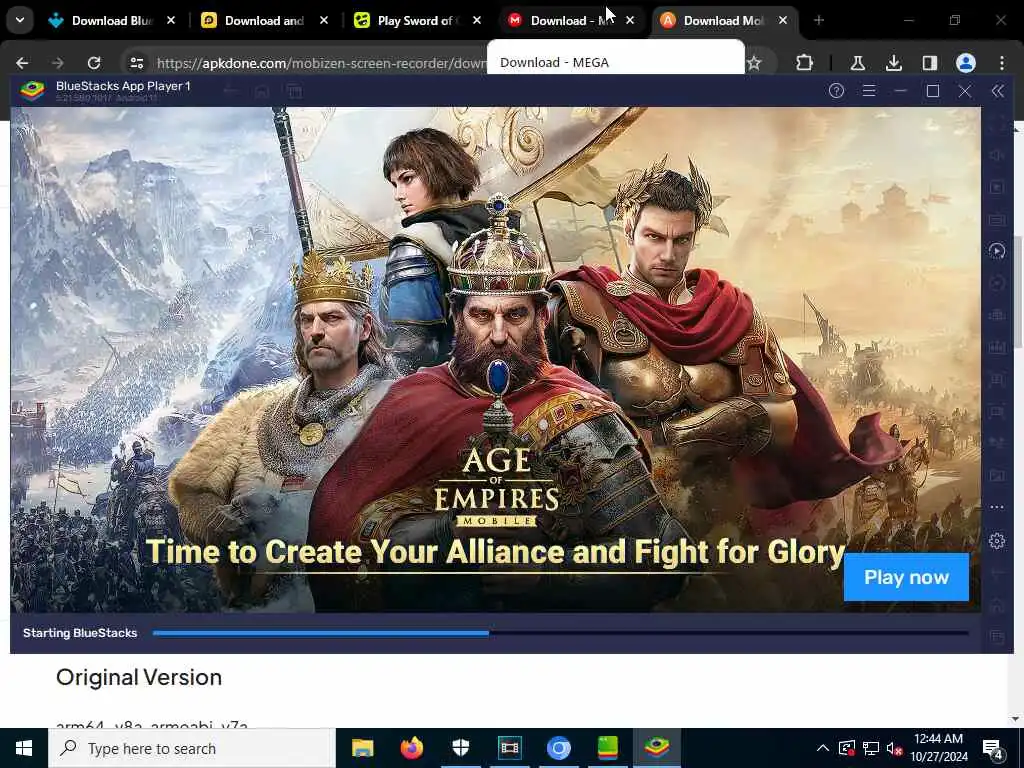Viewport: 1024px width, 768px height.
Task: Click the muted speaker tray icon
Action: click(895, 748)
